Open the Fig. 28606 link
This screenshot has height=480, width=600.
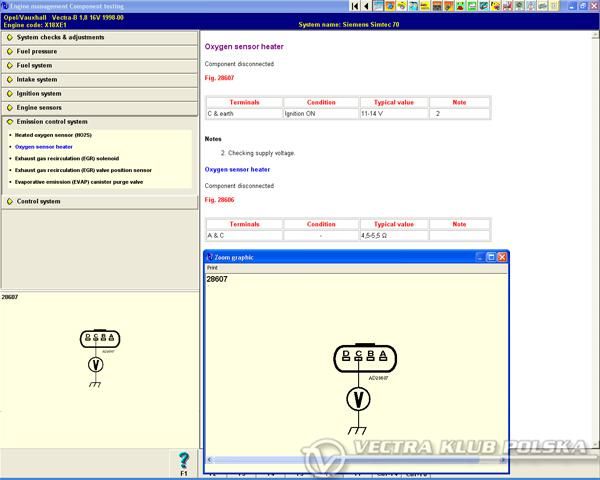pos(219,200)
